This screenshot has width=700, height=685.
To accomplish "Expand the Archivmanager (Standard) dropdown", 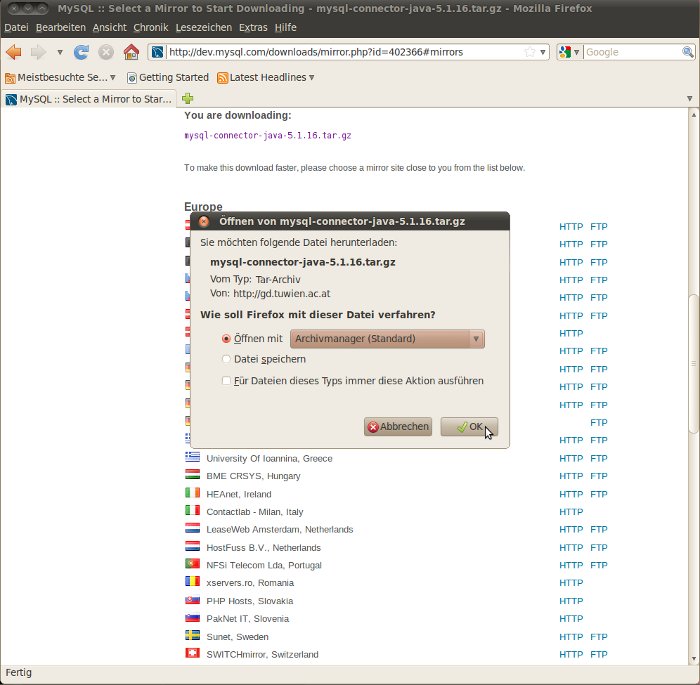I will pos(387,339).
